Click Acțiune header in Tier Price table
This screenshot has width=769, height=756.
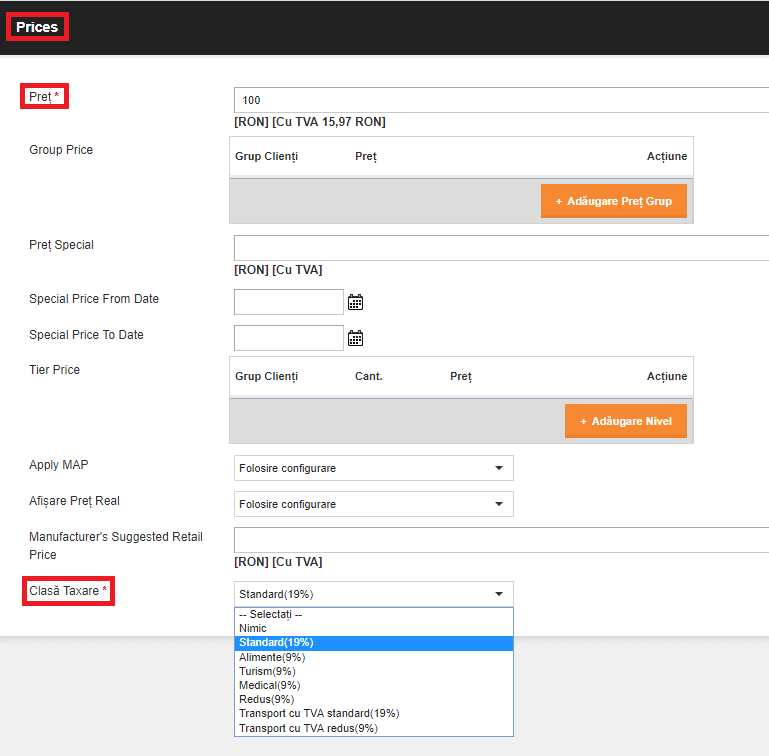667,376
